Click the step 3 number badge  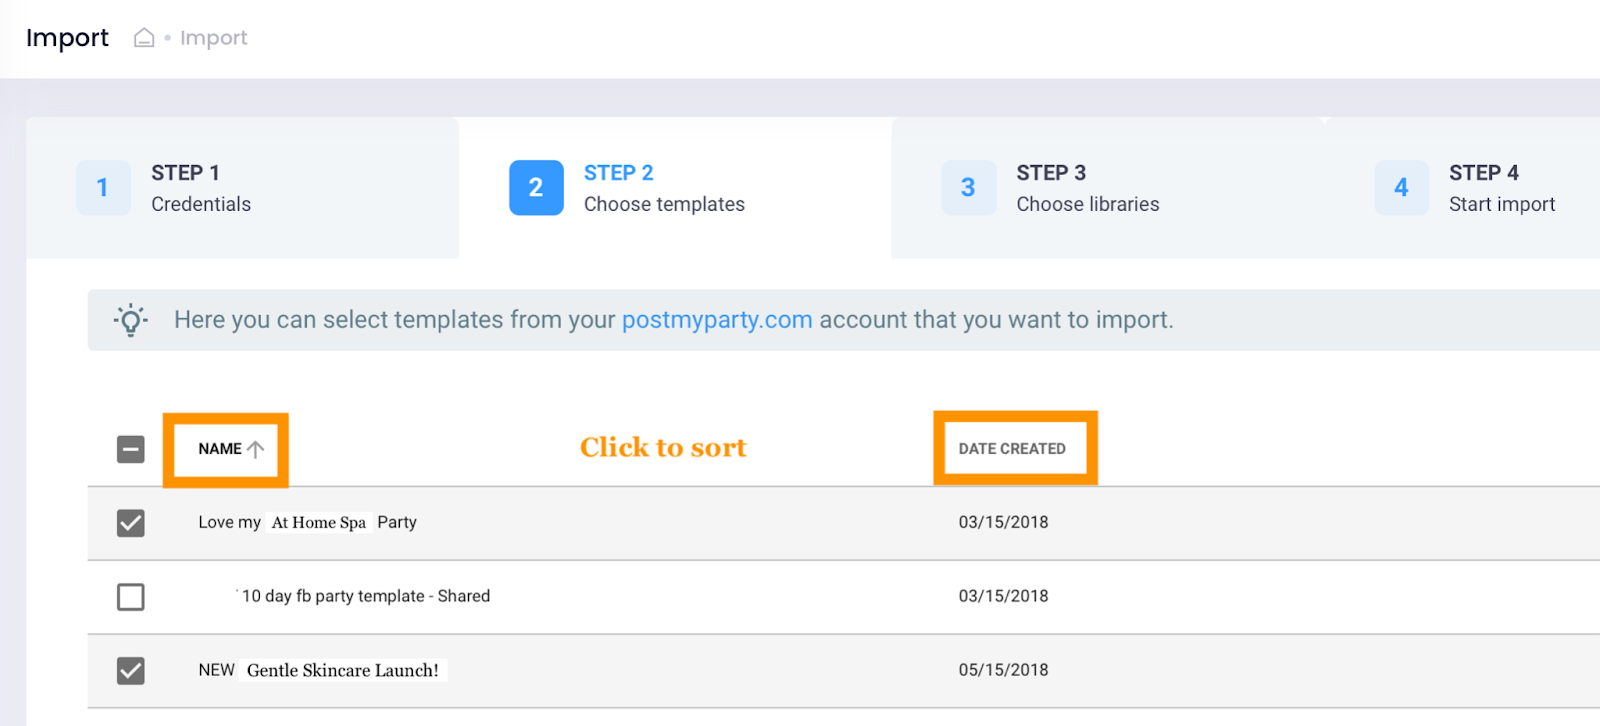968,188
